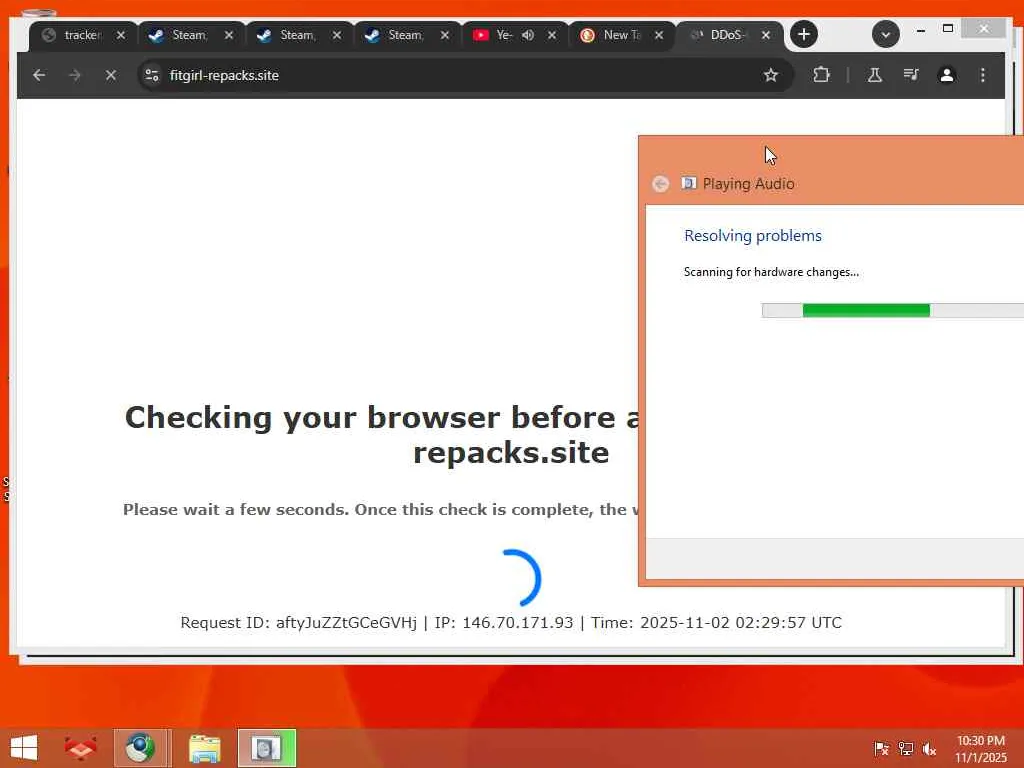
Task: Open the profile avatar icon
Action: coord(947,75)
